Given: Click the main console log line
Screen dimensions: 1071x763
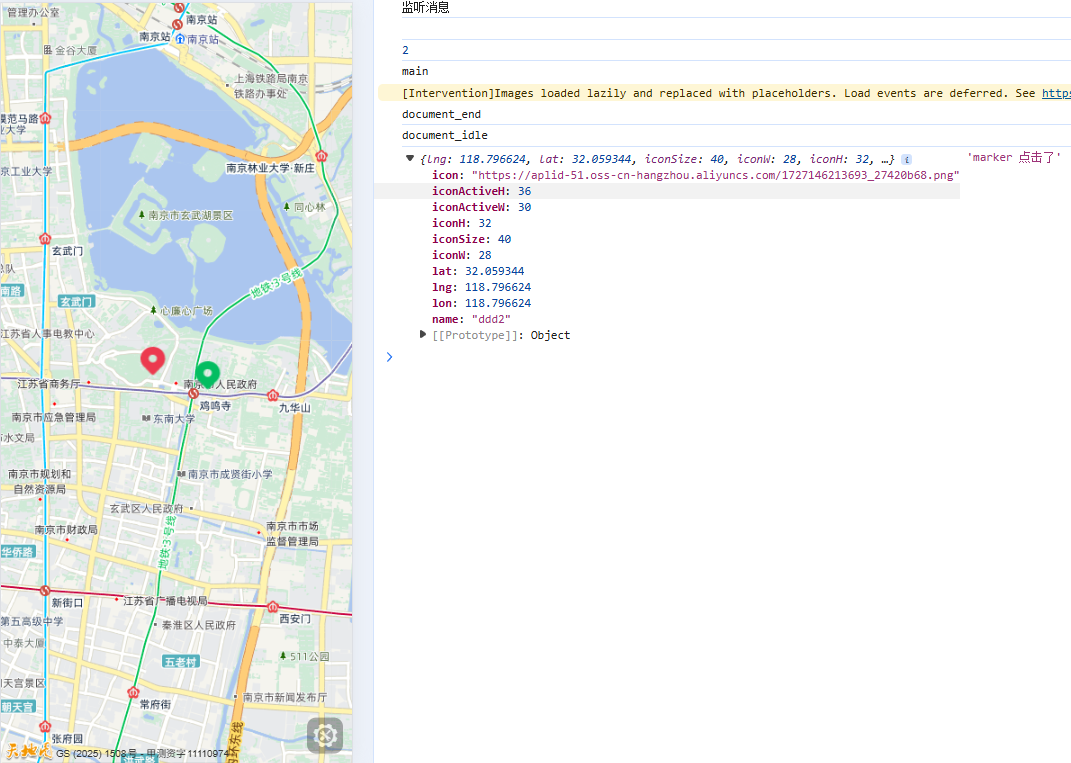Looking at the screenshot, I should (x=415, y=71).
